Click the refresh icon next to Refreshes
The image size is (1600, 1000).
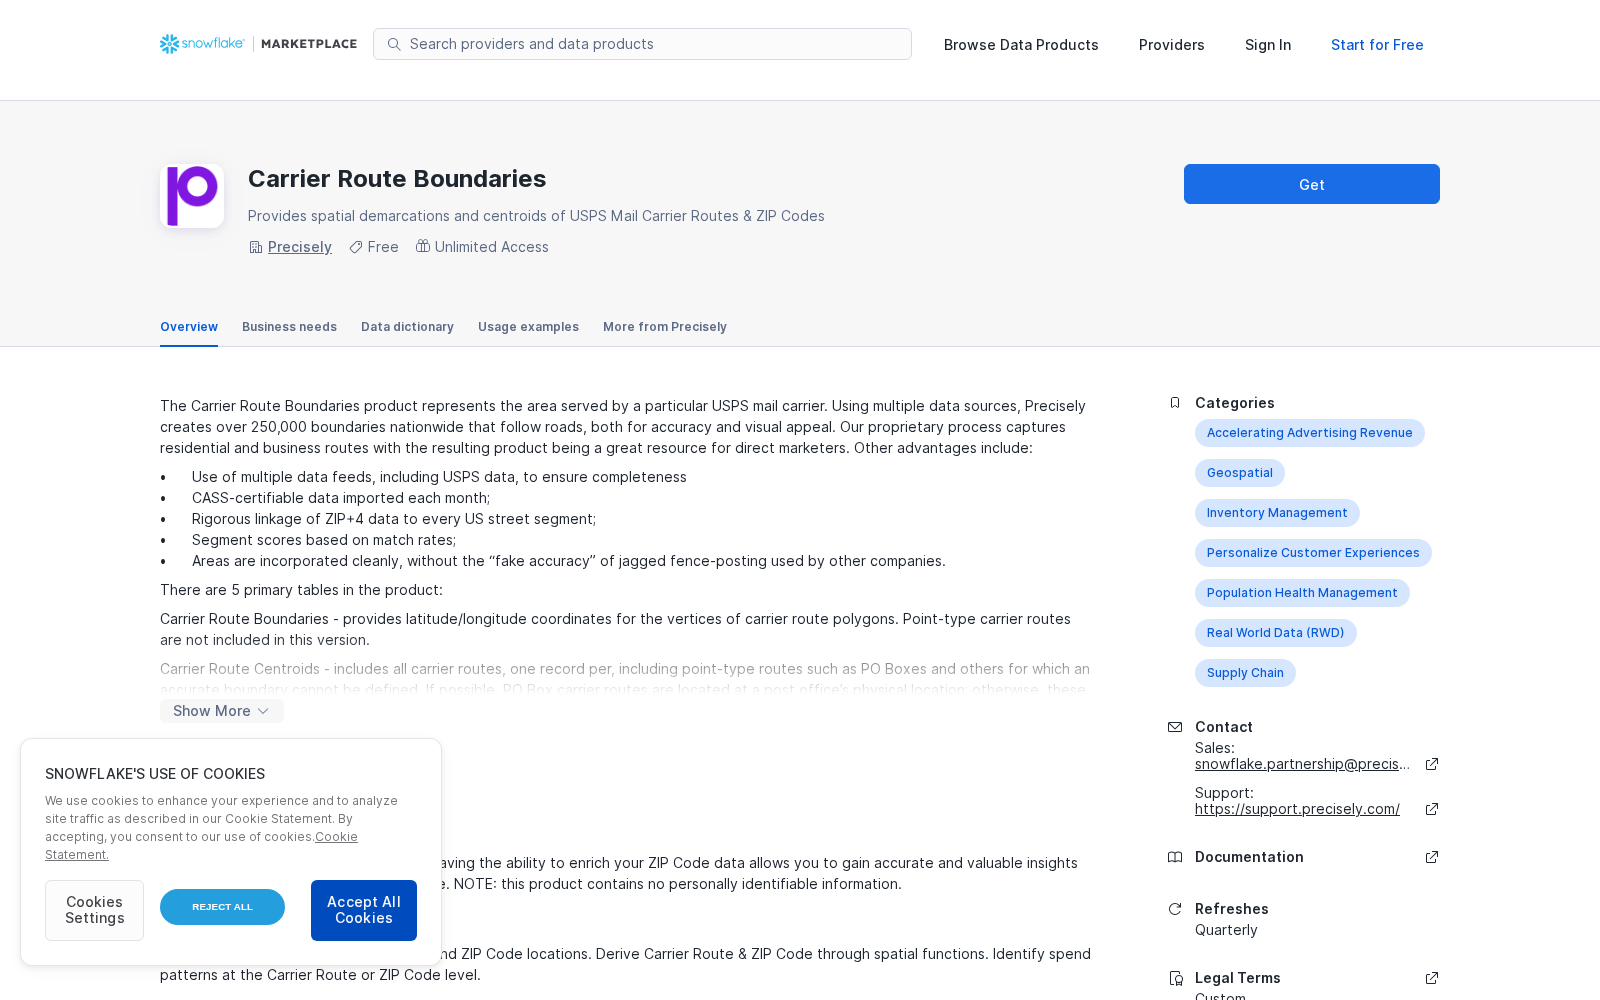click(1175, 909)
